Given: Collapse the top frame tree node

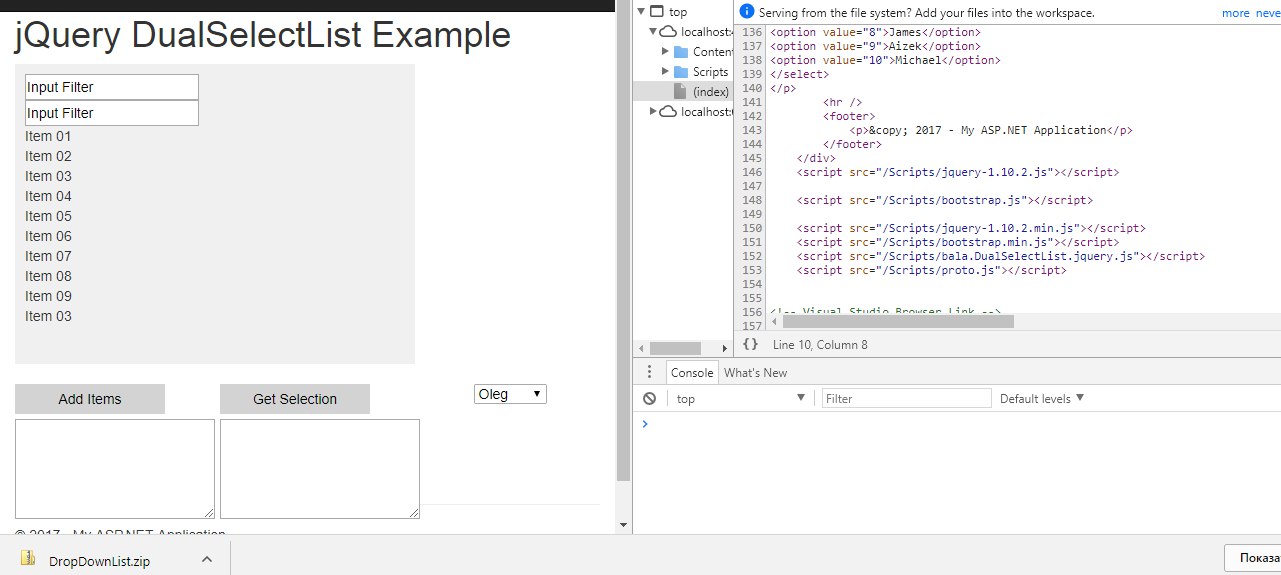Looking at the screenshot, I should coord(642,12).
